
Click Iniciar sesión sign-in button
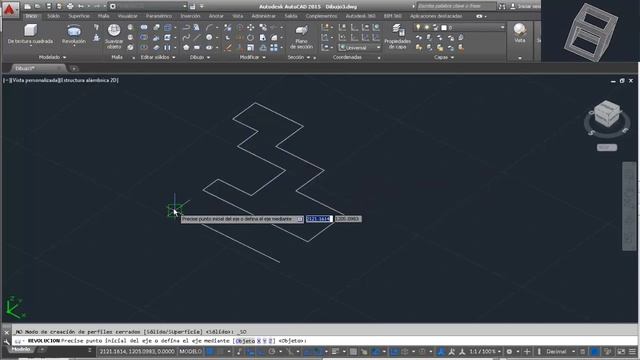tap(525, 7)
